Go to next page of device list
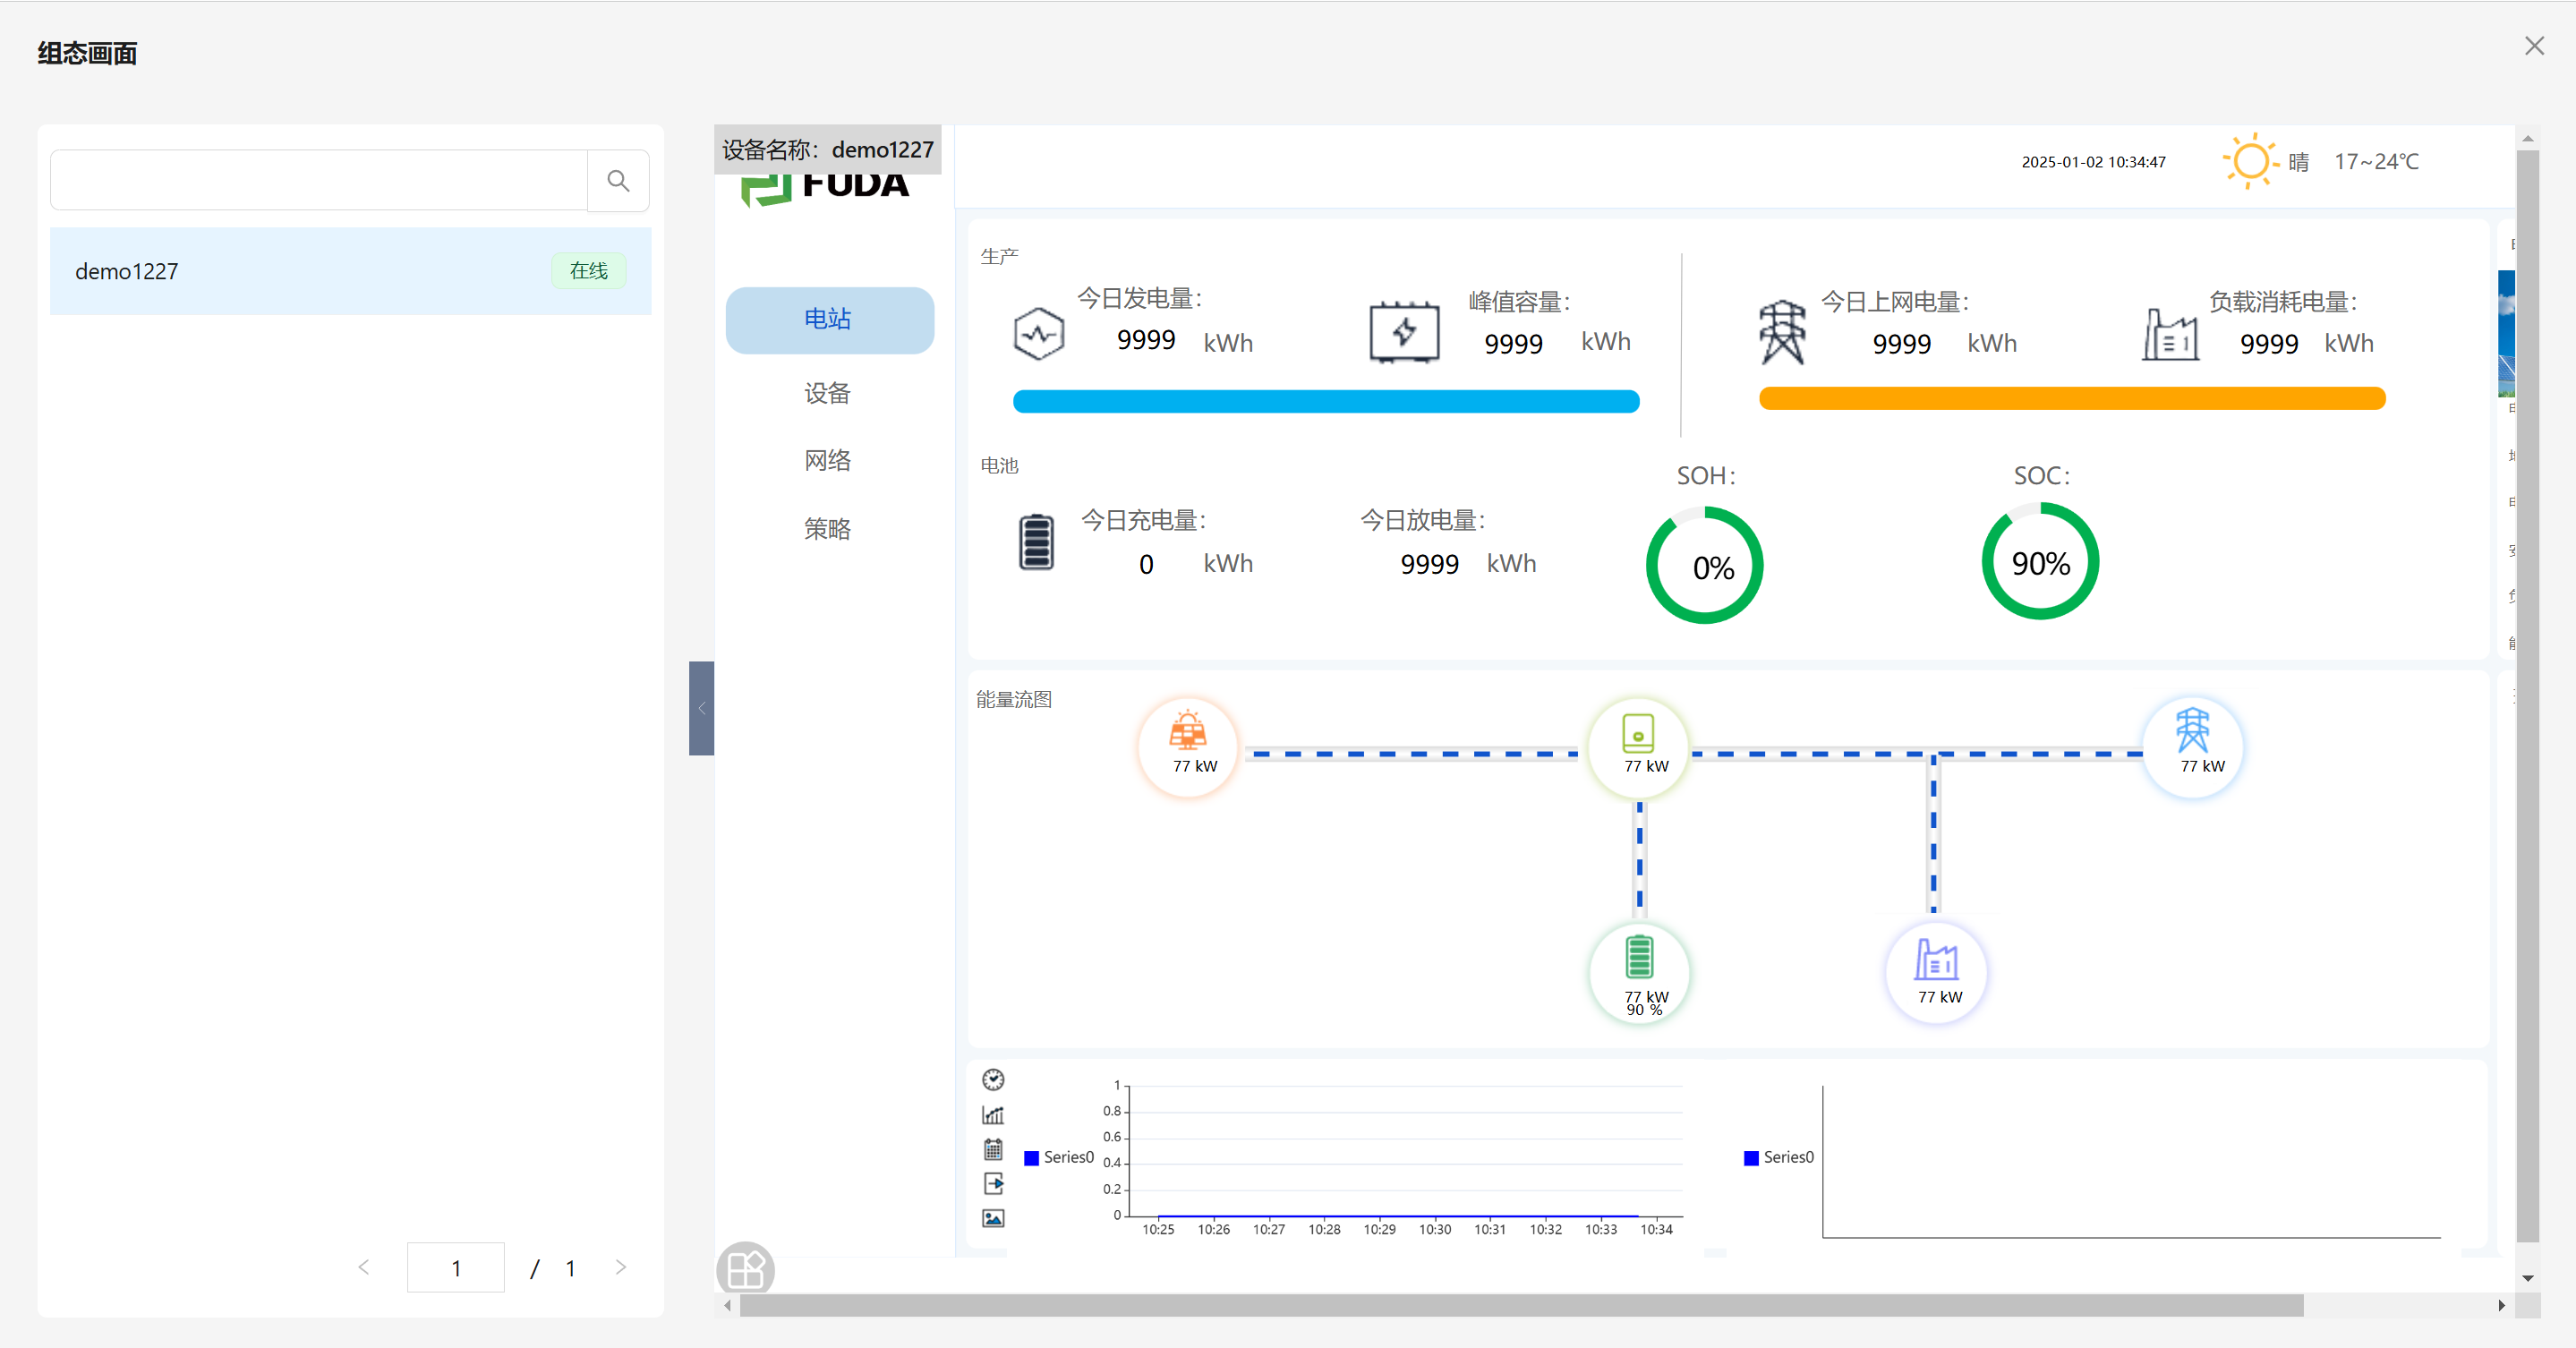Screen dimensions: 2576x1348 click(x=621, y=1267)
